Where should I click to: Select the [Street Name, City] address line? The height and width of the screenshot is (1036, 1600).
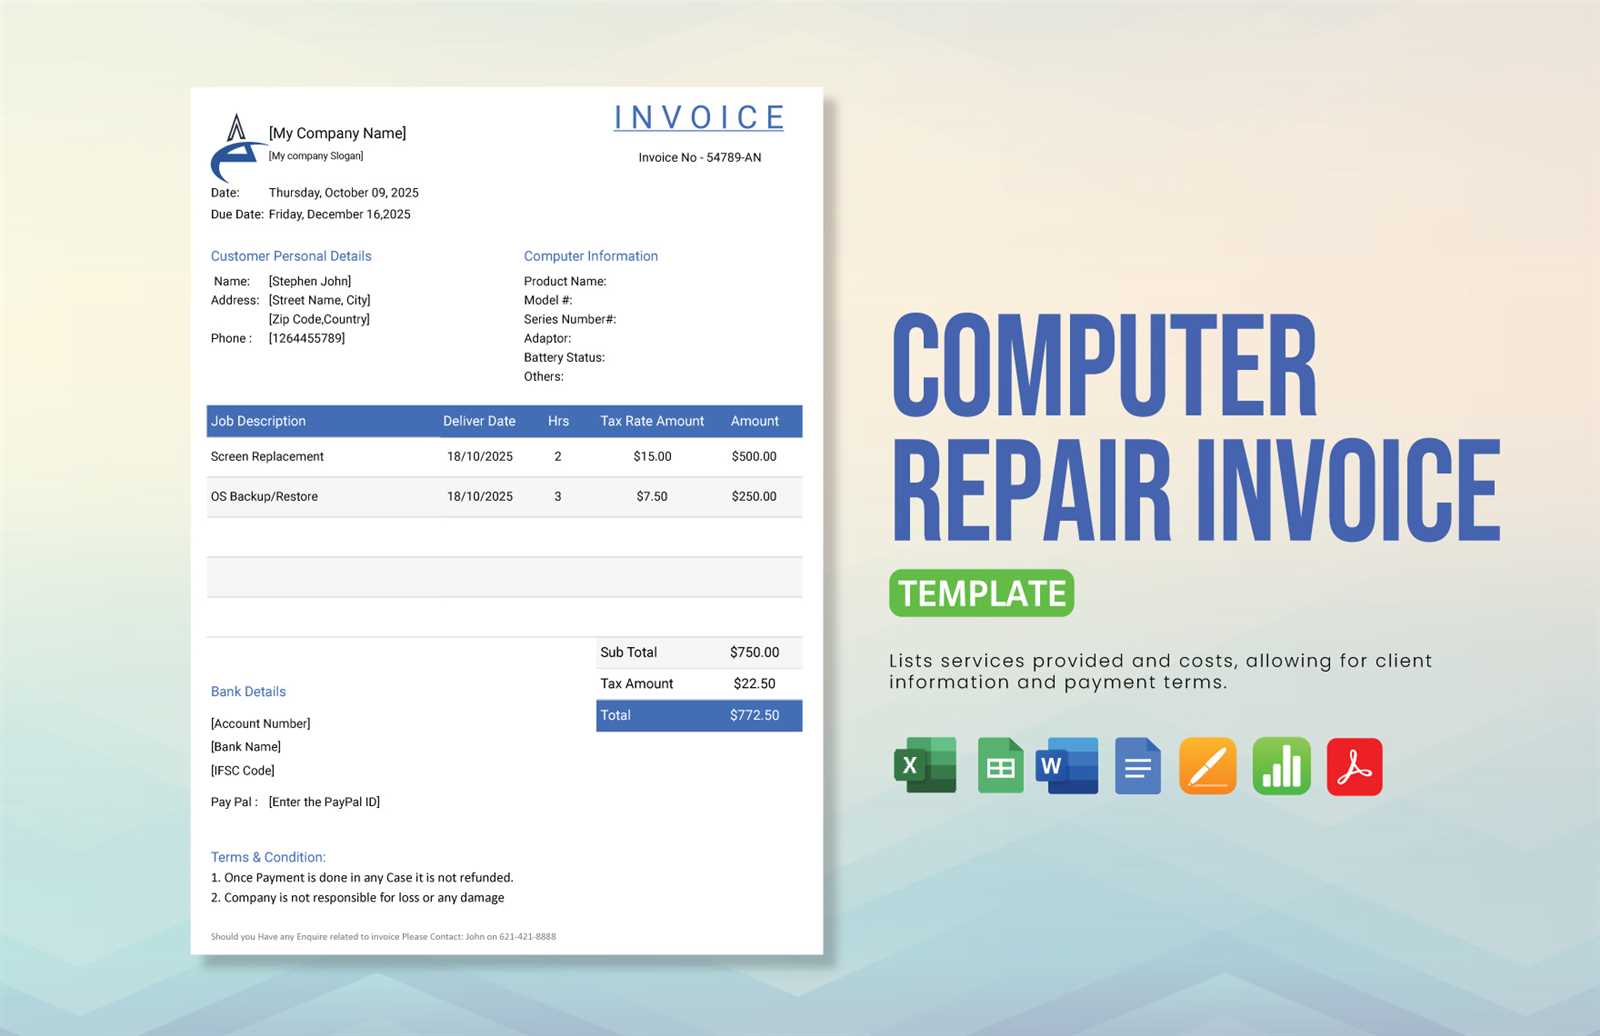[x=319, y=301]
